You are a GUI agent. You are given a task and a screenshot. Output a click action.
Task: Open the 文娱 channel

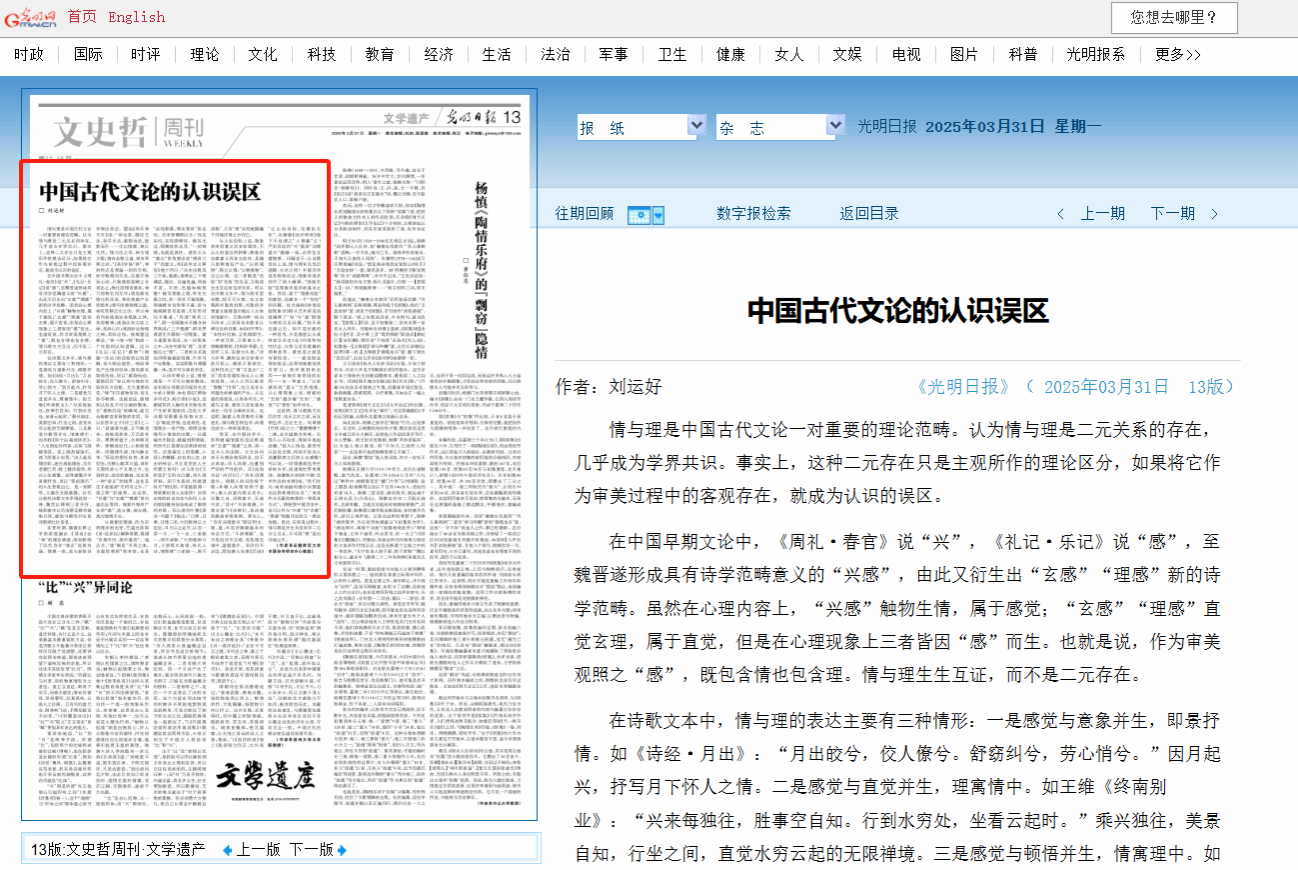coord(848,54)
